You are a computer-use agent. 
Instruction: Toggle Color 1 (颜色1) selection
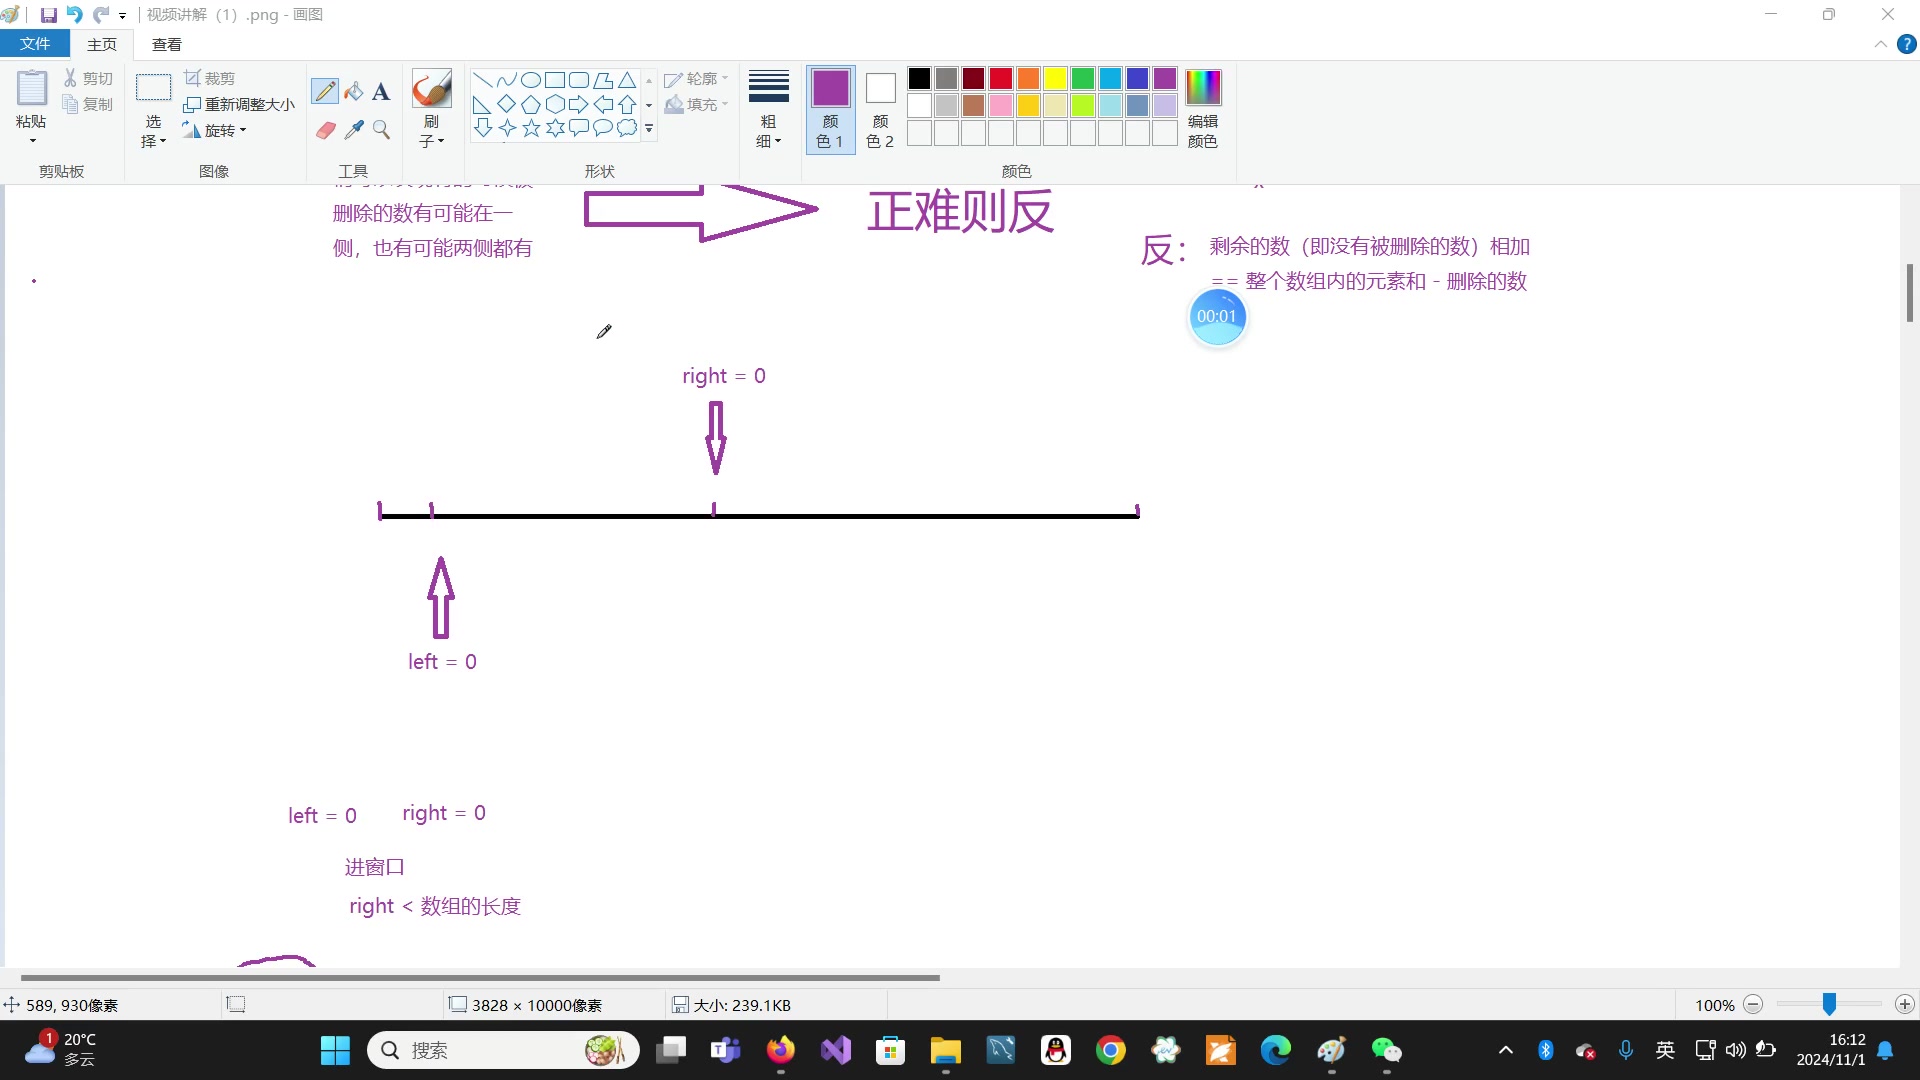(830, 109)
